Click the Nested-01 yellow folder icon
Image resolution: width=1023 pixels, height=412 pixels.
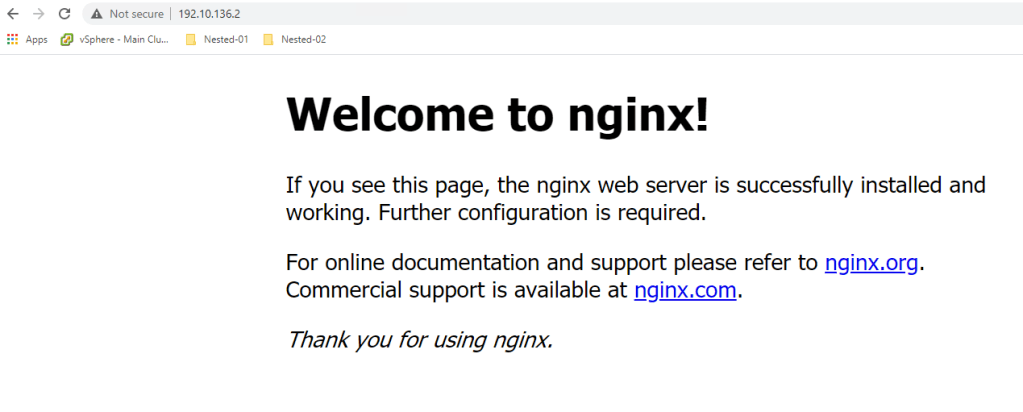191,40
